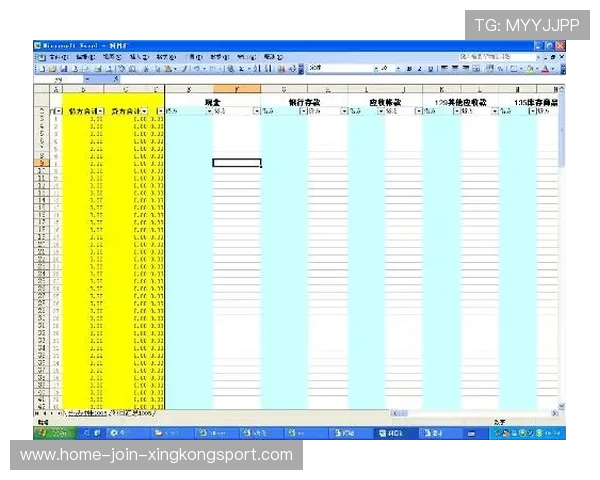Click column G header to select column
This screenshot has height=480, width=600.
283,90
